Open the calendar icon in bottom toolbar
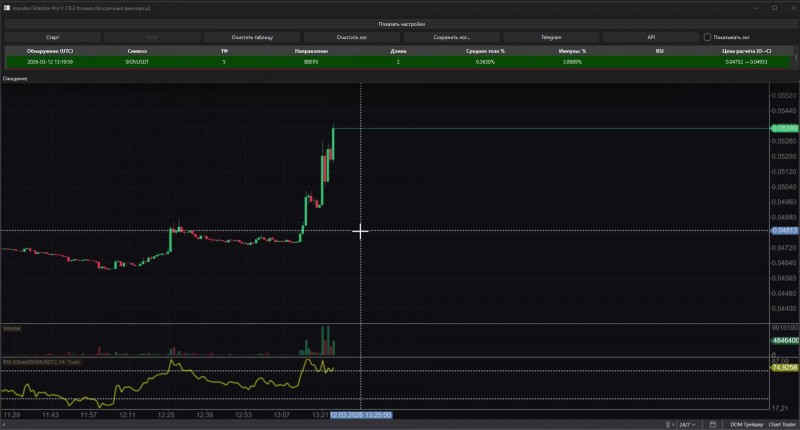Screen dimensions: 800x430 coord(713,424)
